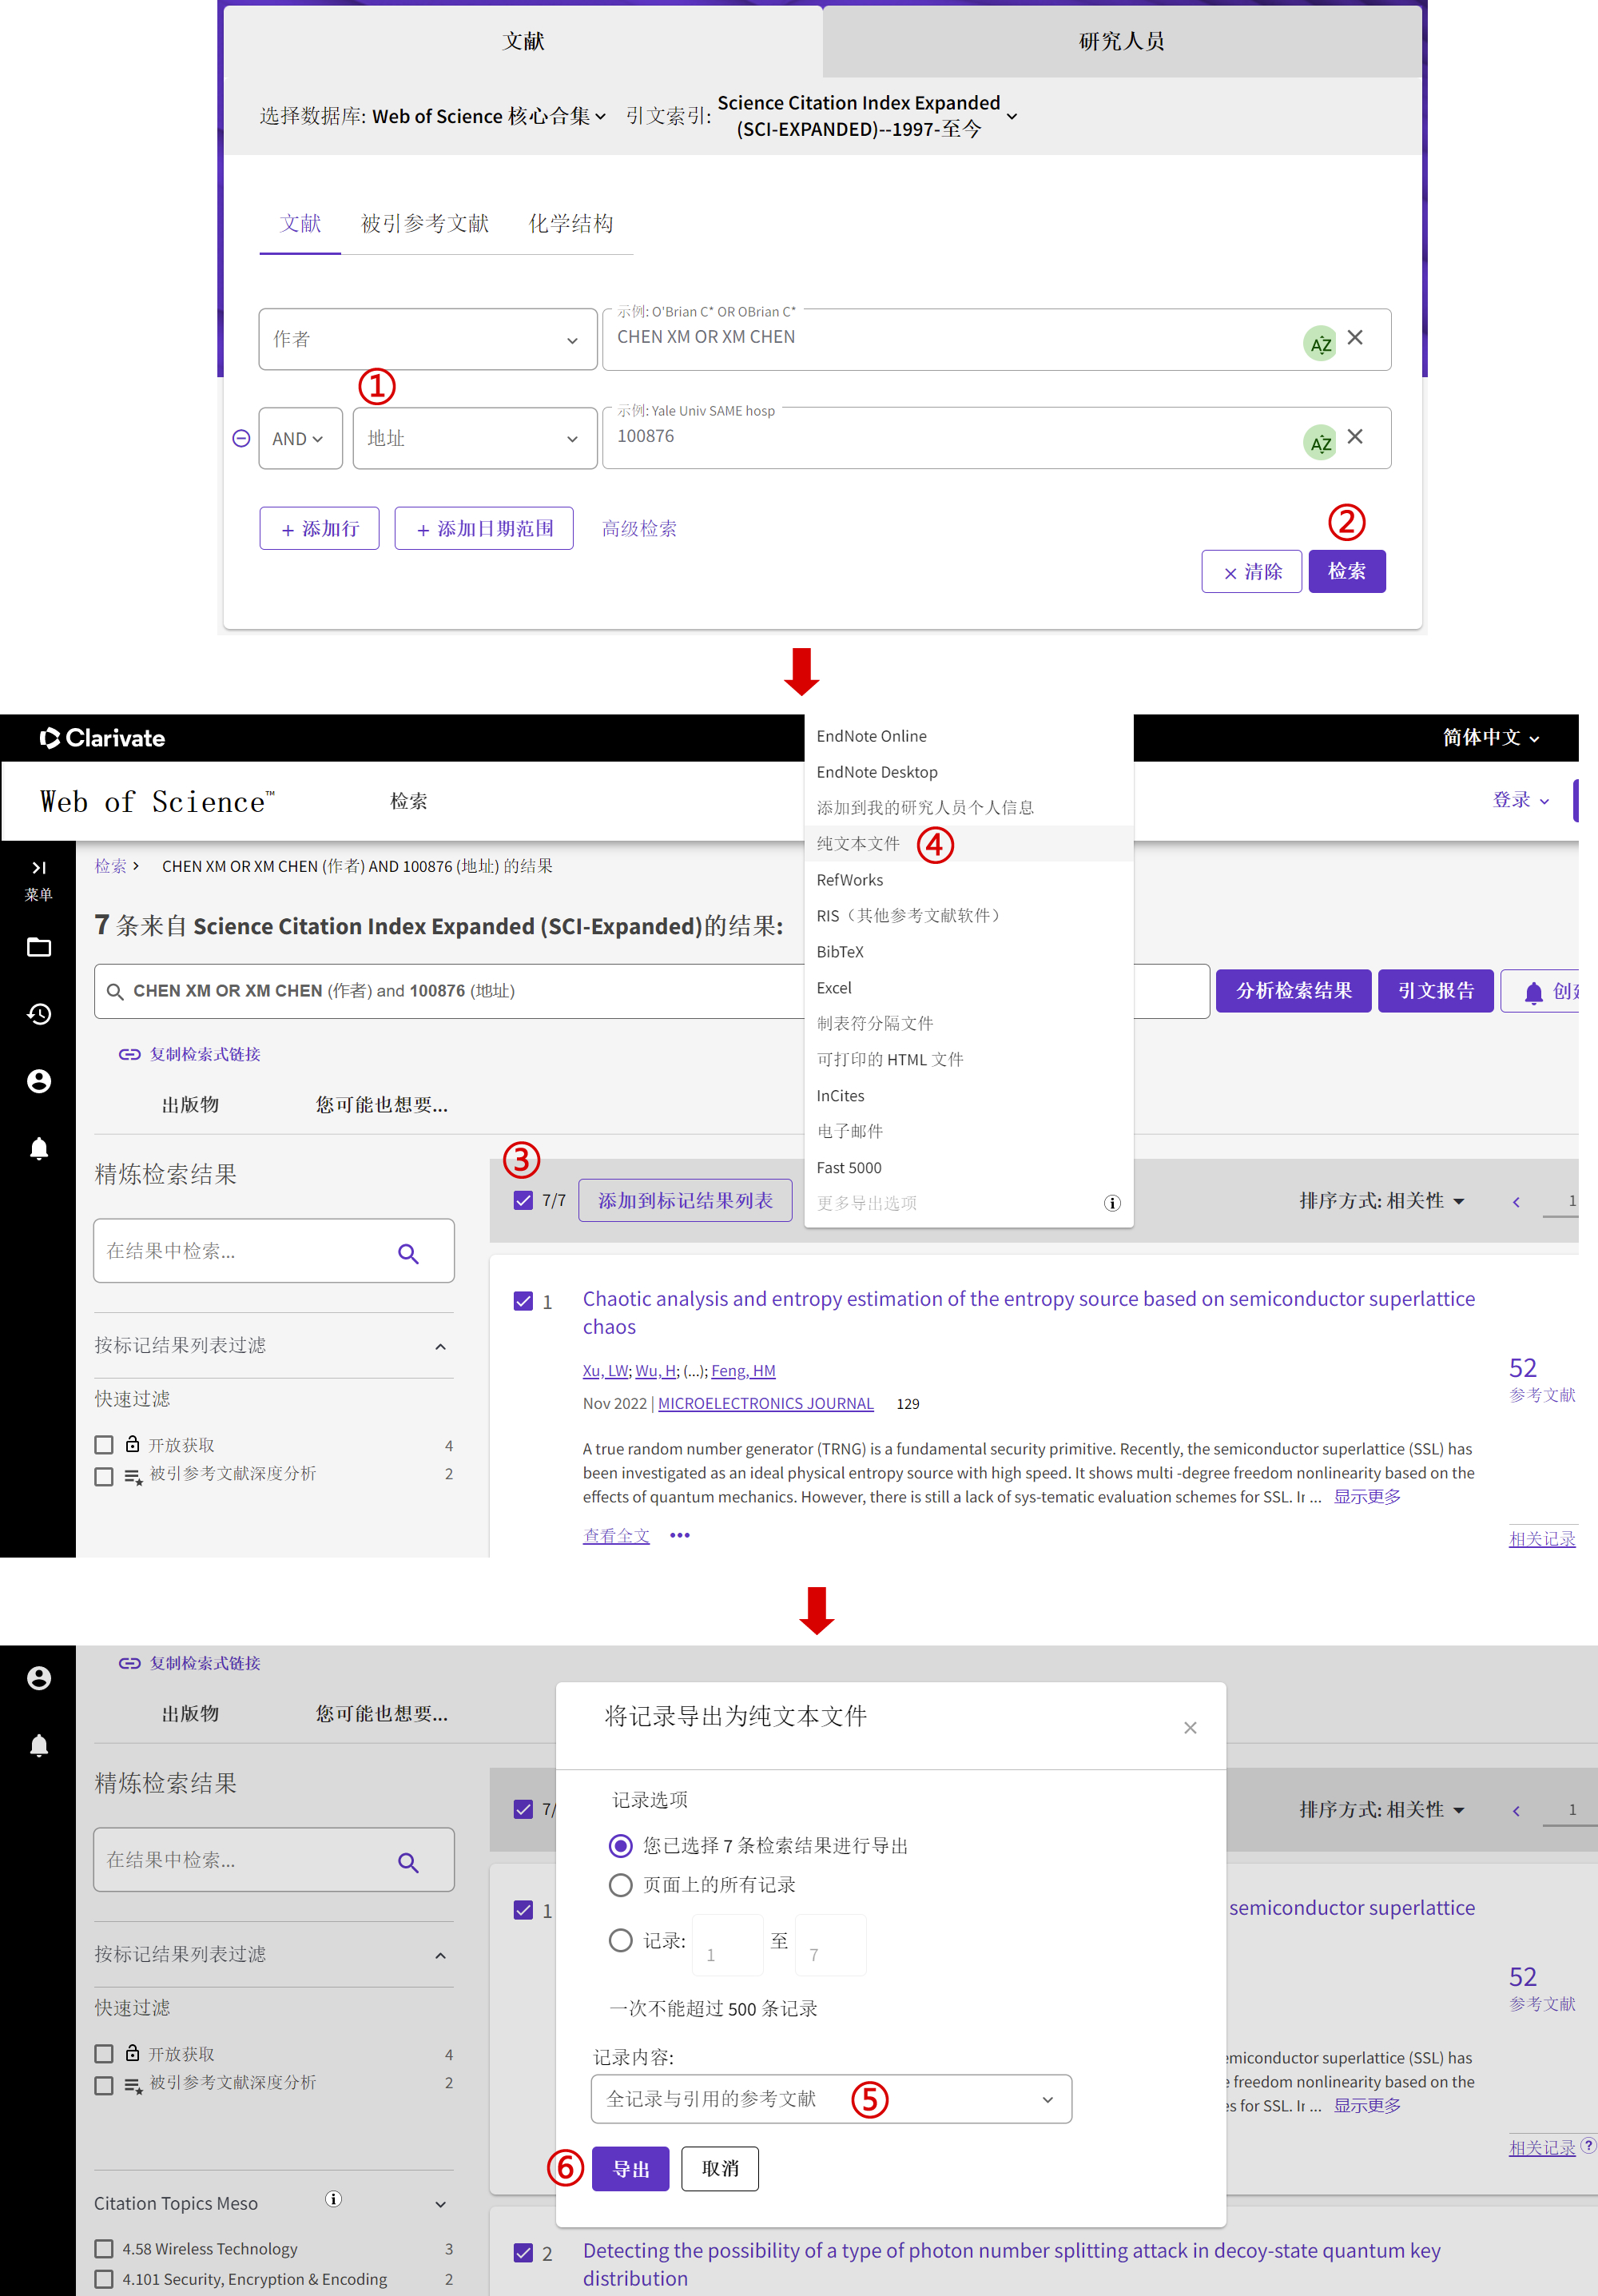Uncheck the first search result checkbox

(x=524, y=1301)
